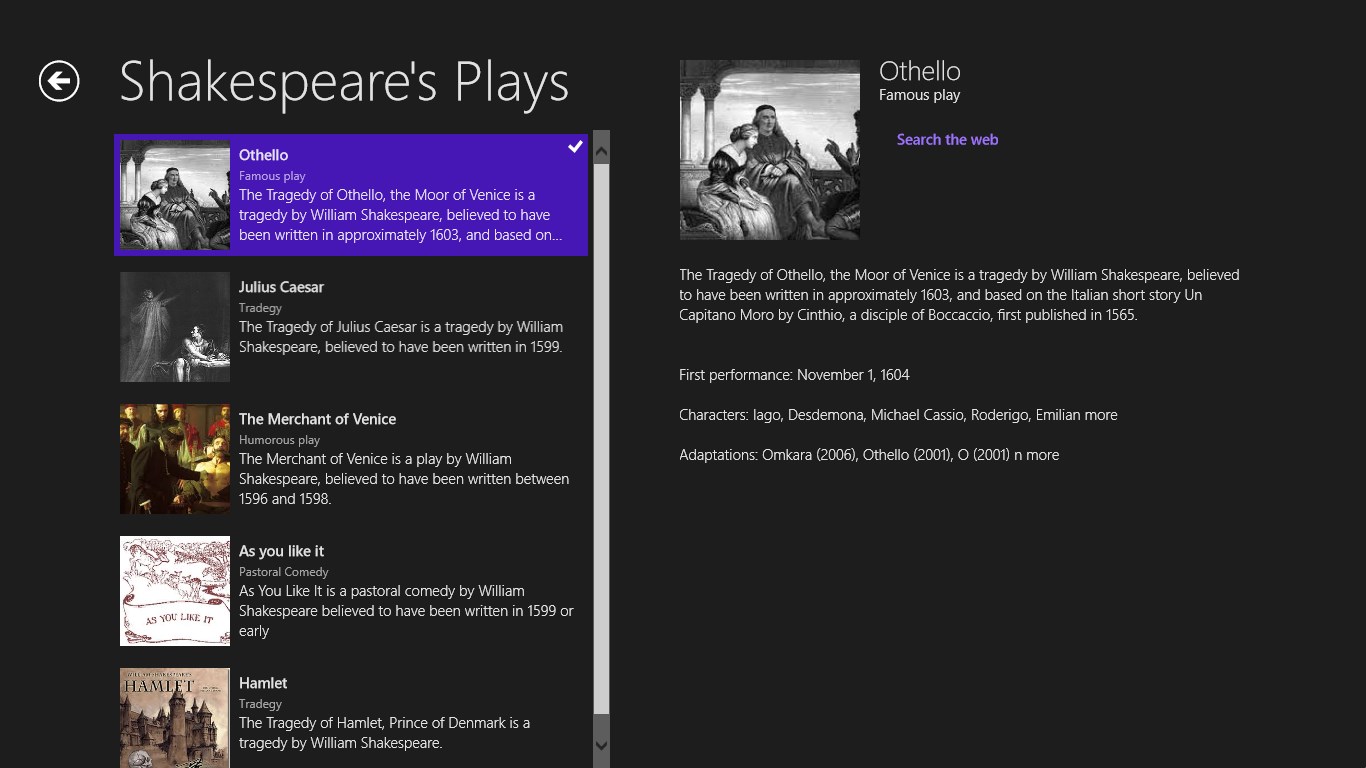Toggle the checkmark on the Othello item
The width and height of the screenshot is (1366, 768).
575,147
